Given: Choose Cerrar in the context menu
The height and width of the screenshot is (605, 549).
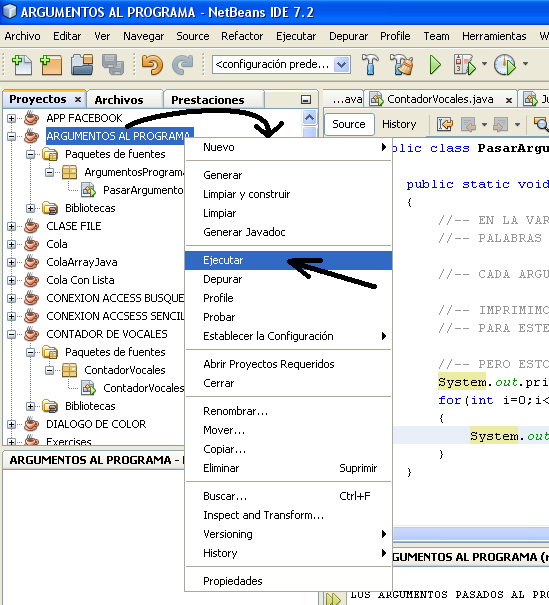Looking at the screenshot, I should (x=289, y=384).
